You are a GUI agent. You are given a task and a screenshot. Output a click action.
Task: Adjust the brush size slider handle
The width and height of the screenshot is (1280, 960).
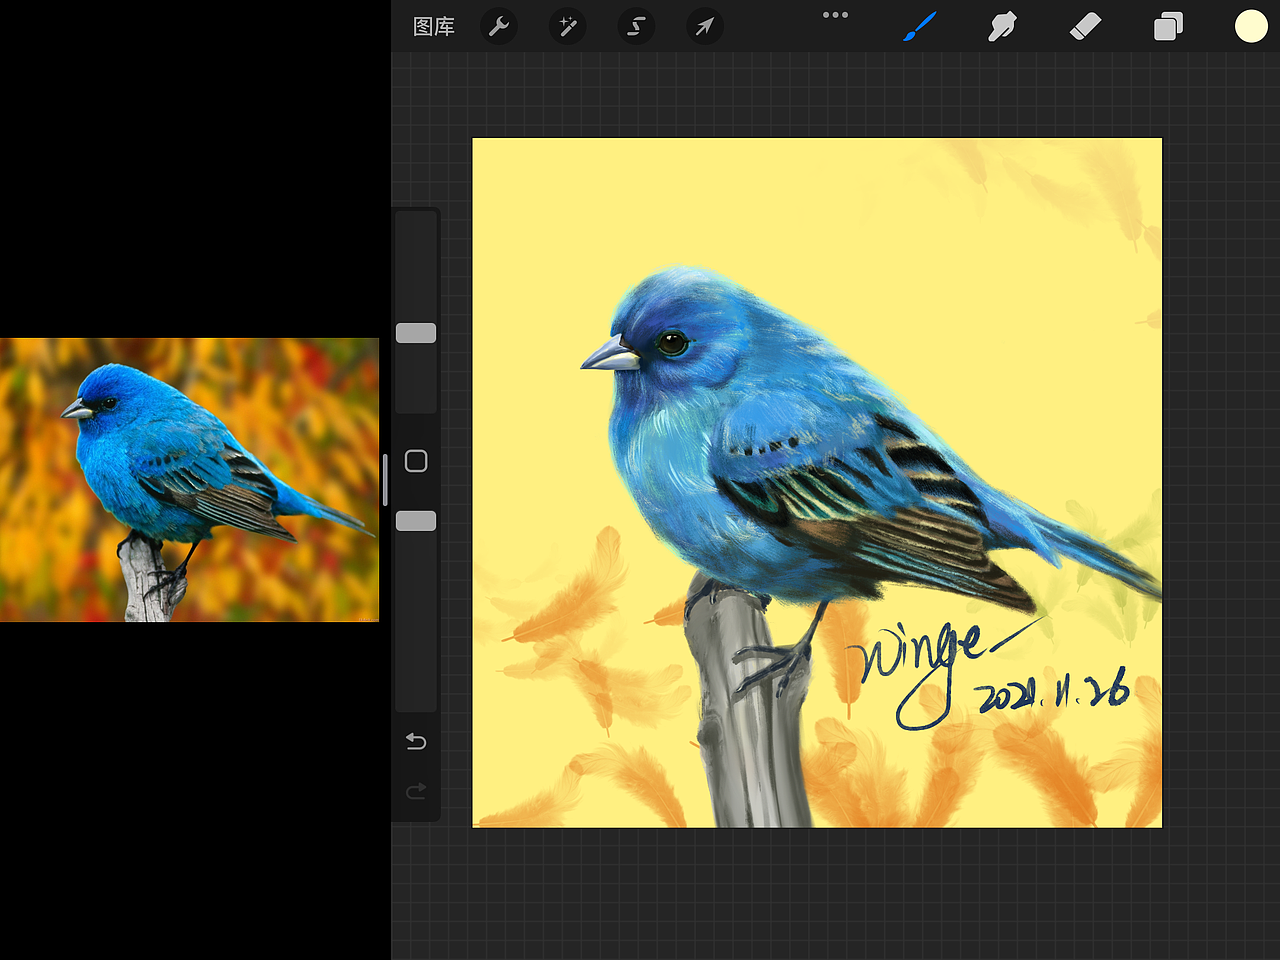pyautogui.click(x=416, y=332)
